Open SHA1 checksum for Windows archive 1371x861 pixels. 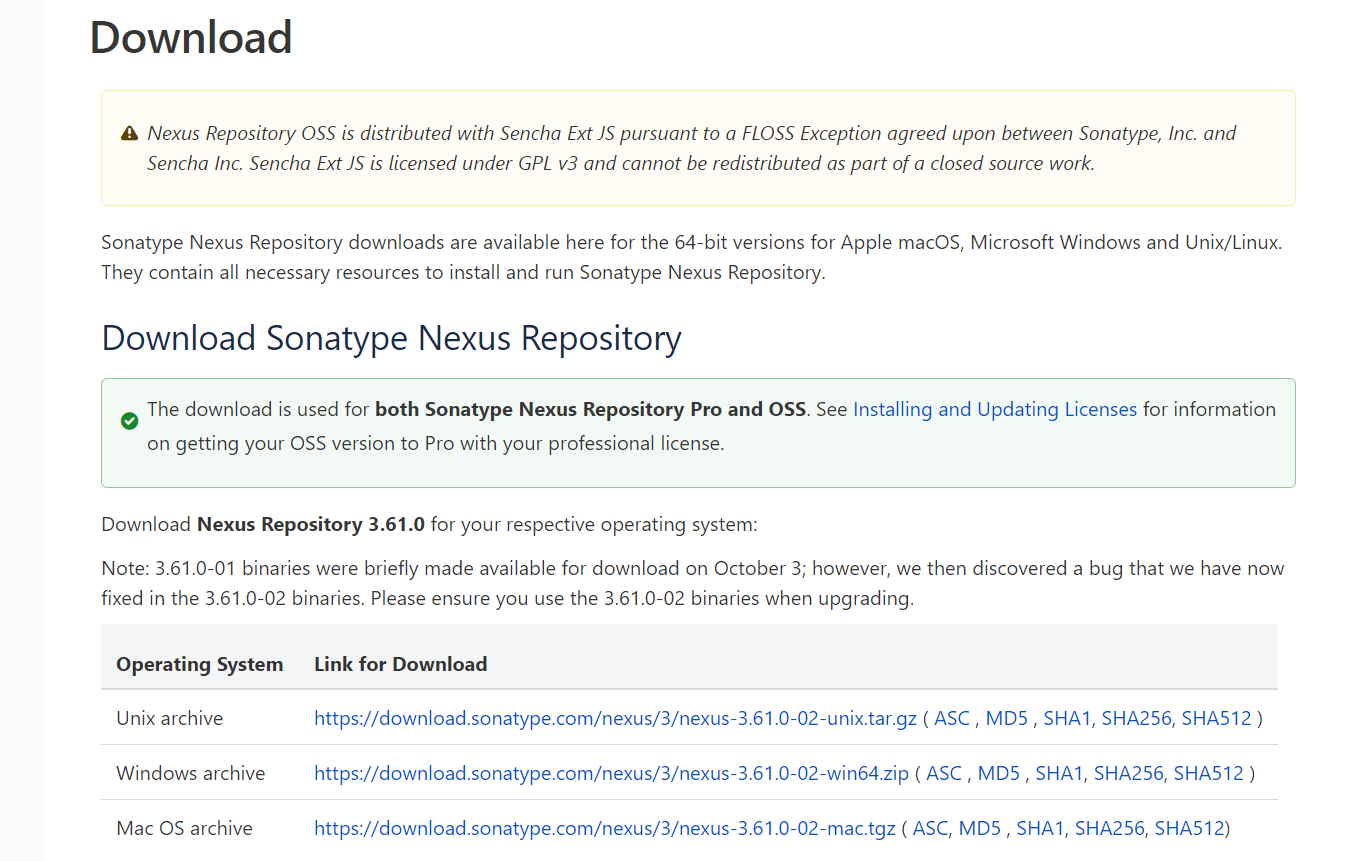1059,773
